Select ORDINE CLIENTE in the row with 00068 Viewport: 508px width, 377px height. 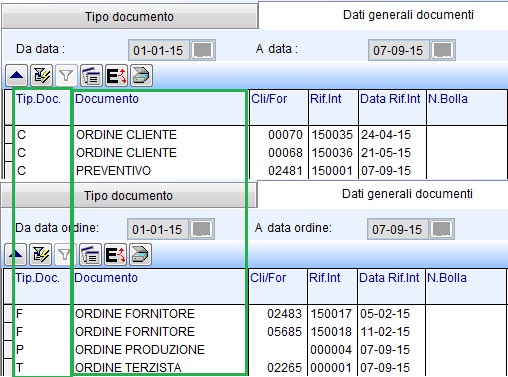126,153
